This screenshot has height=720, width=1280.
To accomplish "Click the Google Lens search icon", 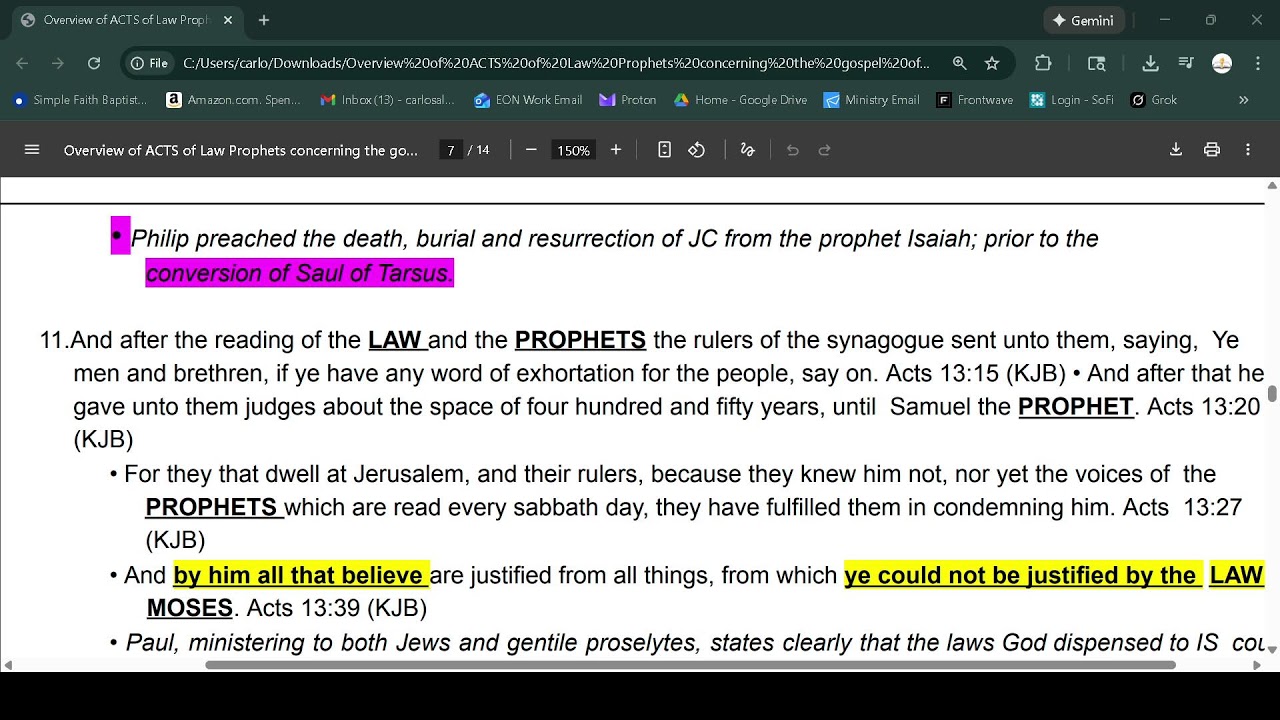I will click(1097, 63).
